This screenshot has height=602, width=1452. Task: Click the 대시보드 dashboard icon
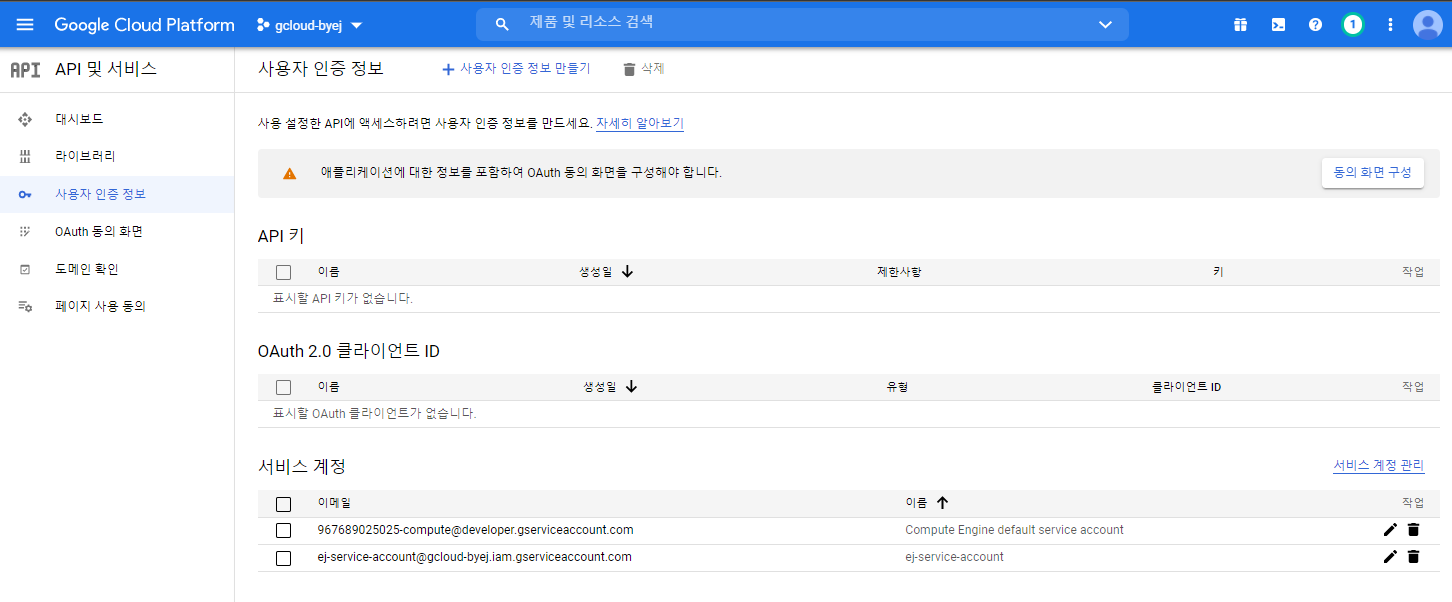point(25,119)
